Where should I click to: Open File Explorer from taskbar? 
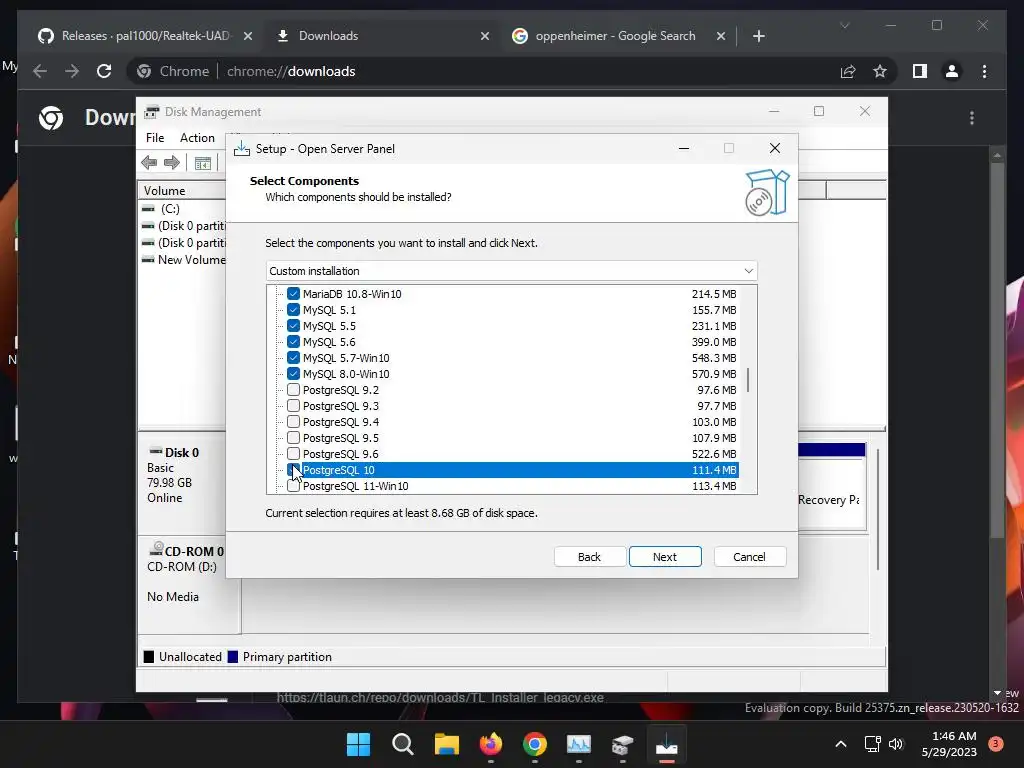pos(447,744)
